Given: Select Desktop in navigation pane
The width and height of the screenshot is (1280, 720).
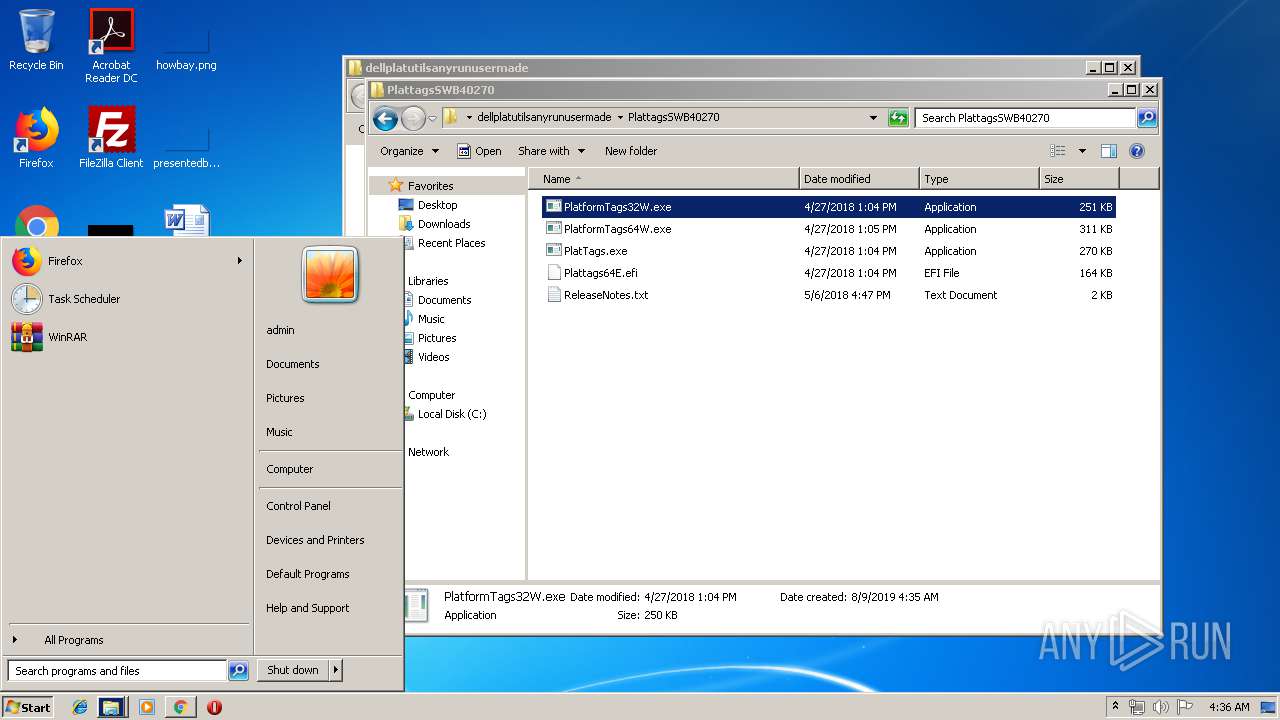Looking at the screenshot, I should coord(437,205).
